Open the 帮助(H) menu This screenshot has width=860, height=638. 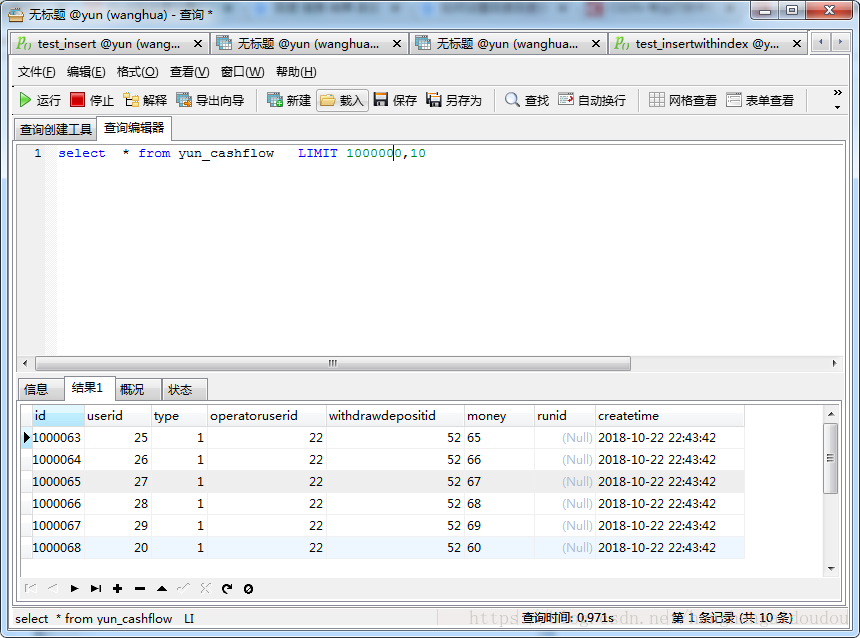296,72
